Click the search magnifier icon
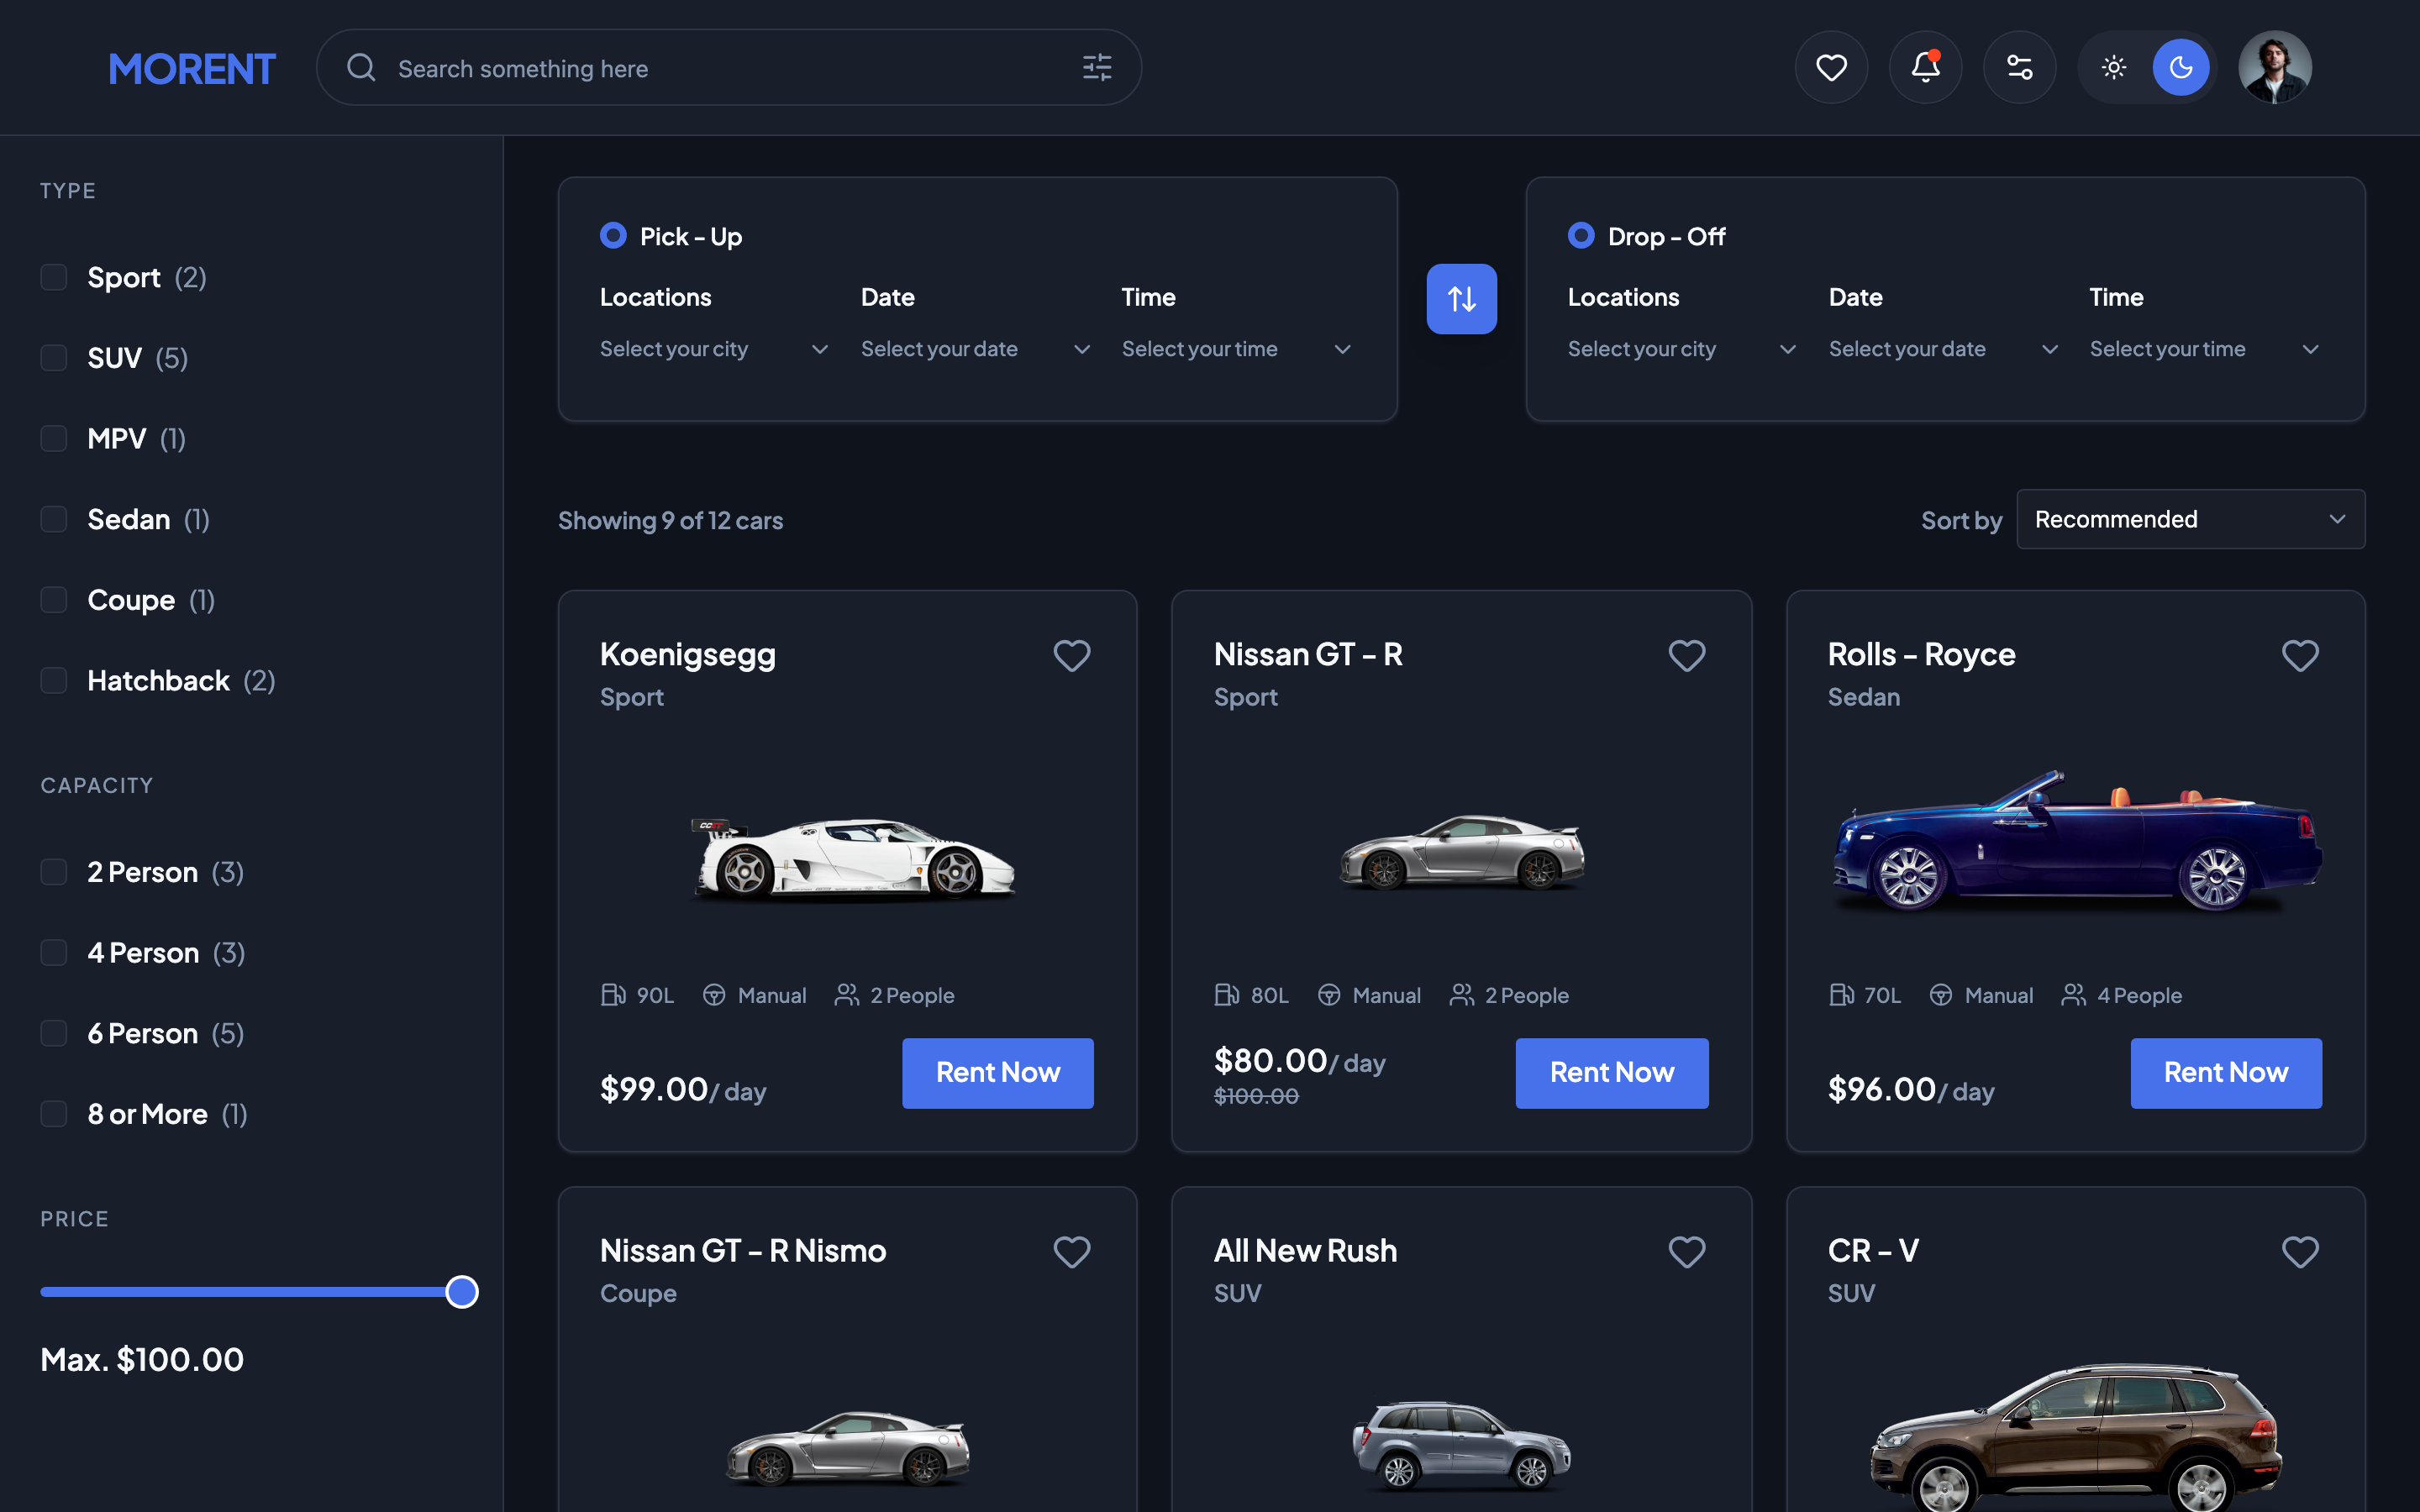The image size is (2420, 1512). pos(361,68)
